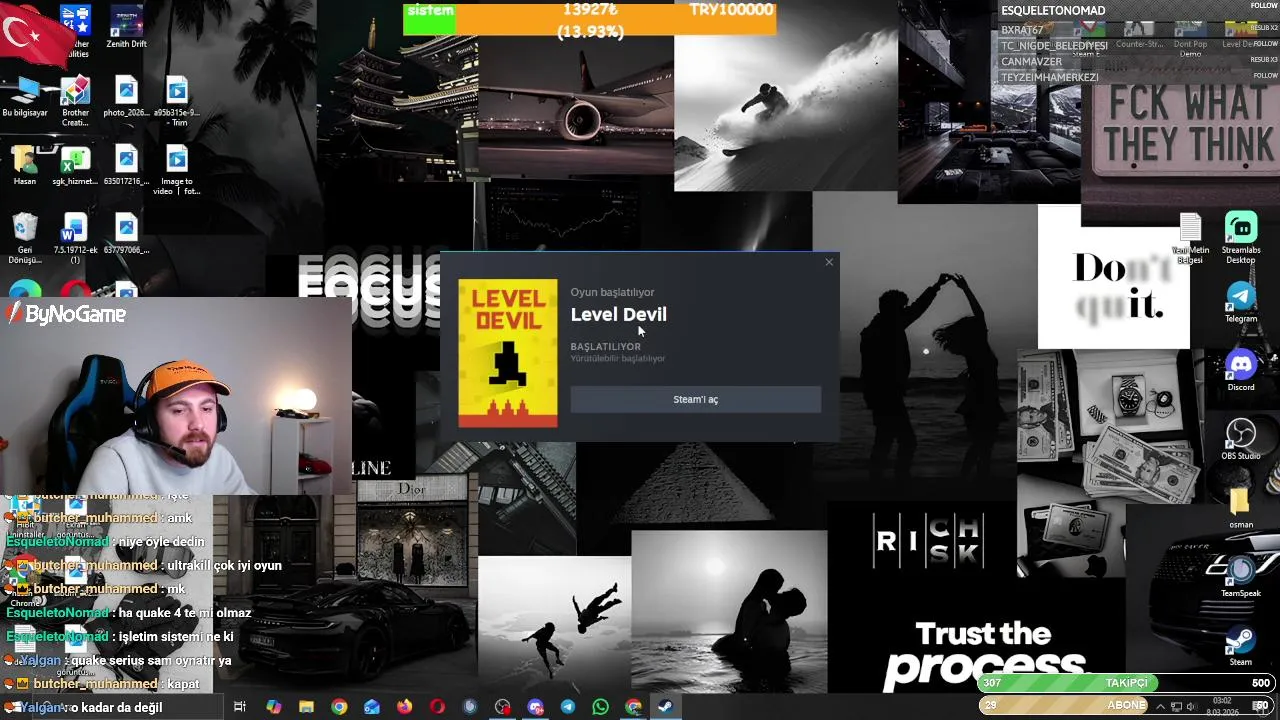Image resolution: width=1280 pixels, height=720 pixels.
Task: Close the Level Devil launch dialog
Action: tap(829, 262)
